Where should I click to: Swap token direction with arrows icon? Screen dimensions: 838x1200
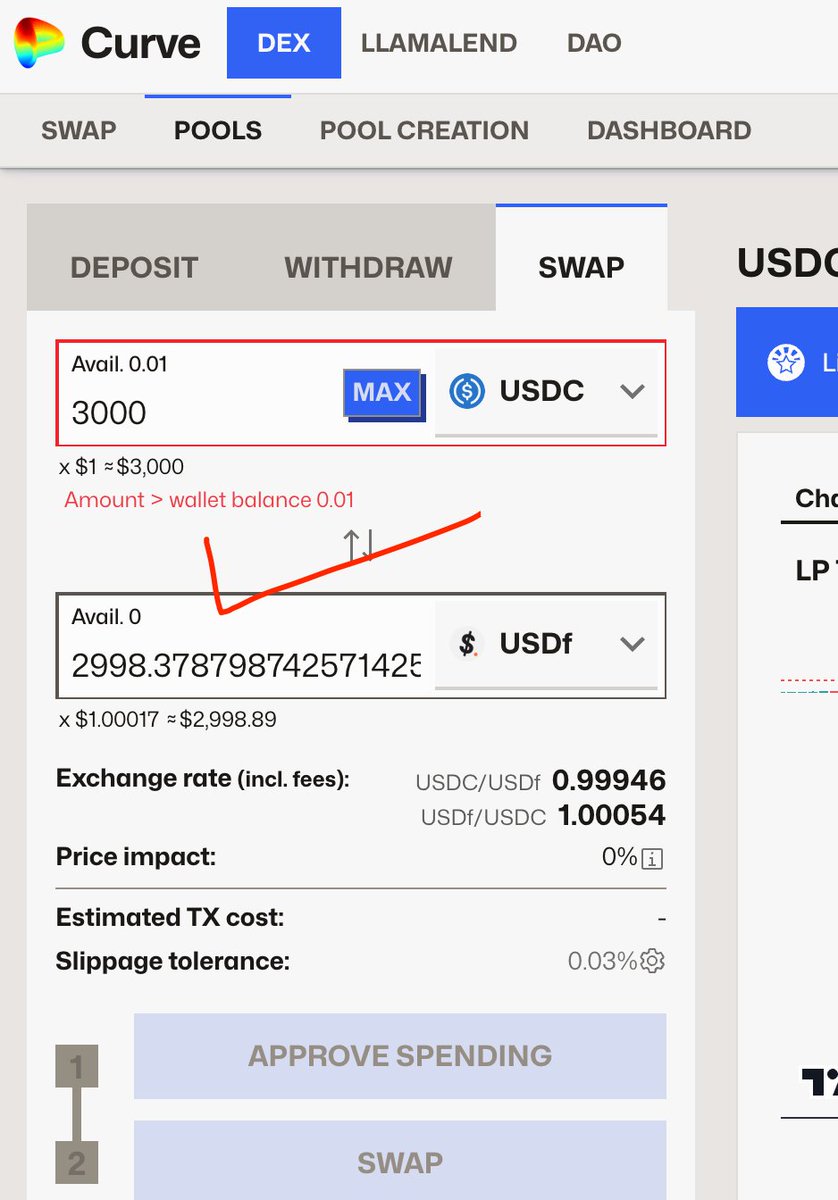359,545
